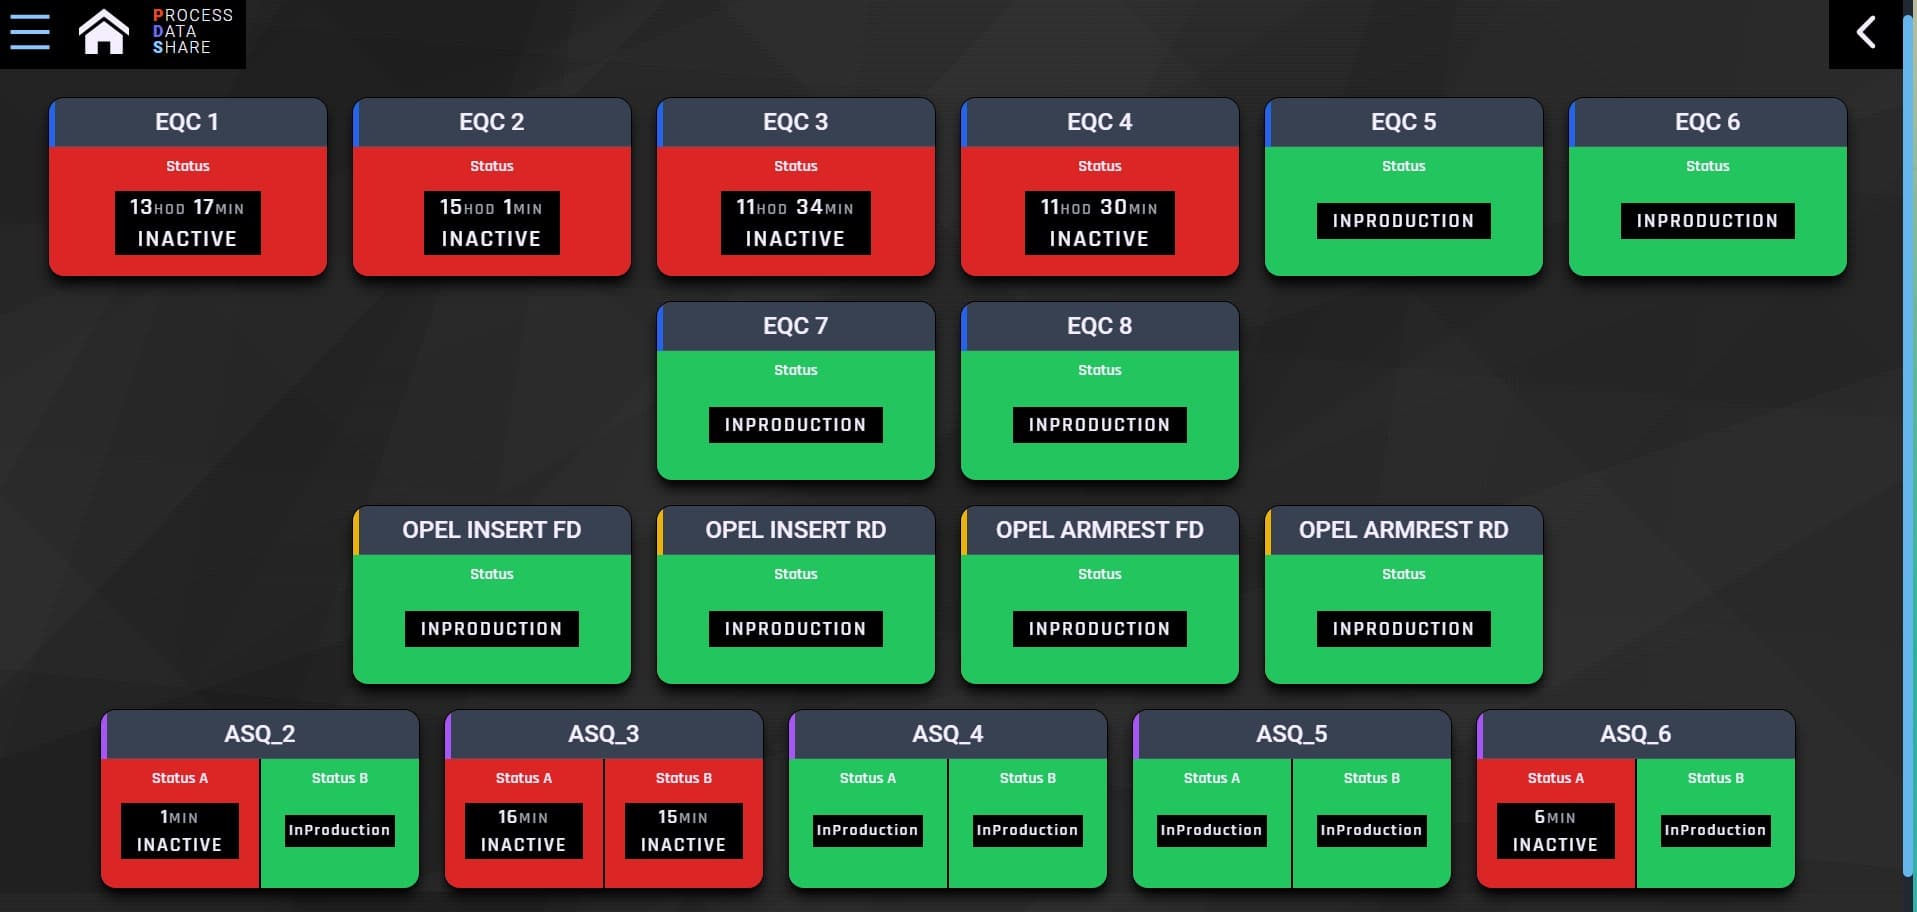This screenshot has height=912, width=1917.
Task: Click the vertical scrollbar on right edge
Action: 1908,450
